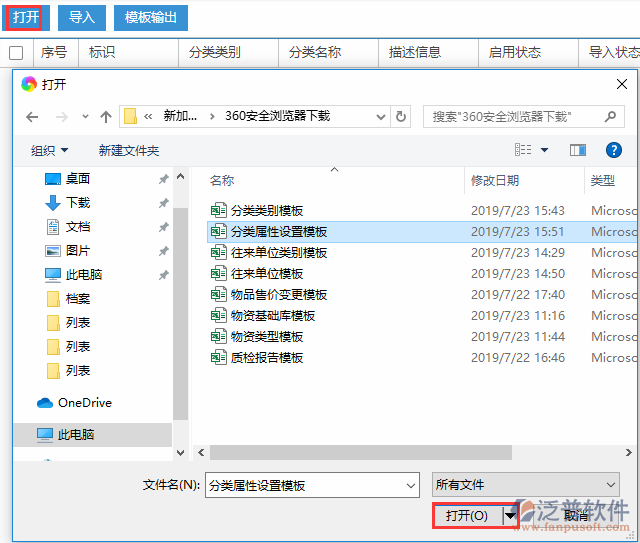Select pinned 此电脑 quick access item
640x543 pixels.
coord(84,275)
